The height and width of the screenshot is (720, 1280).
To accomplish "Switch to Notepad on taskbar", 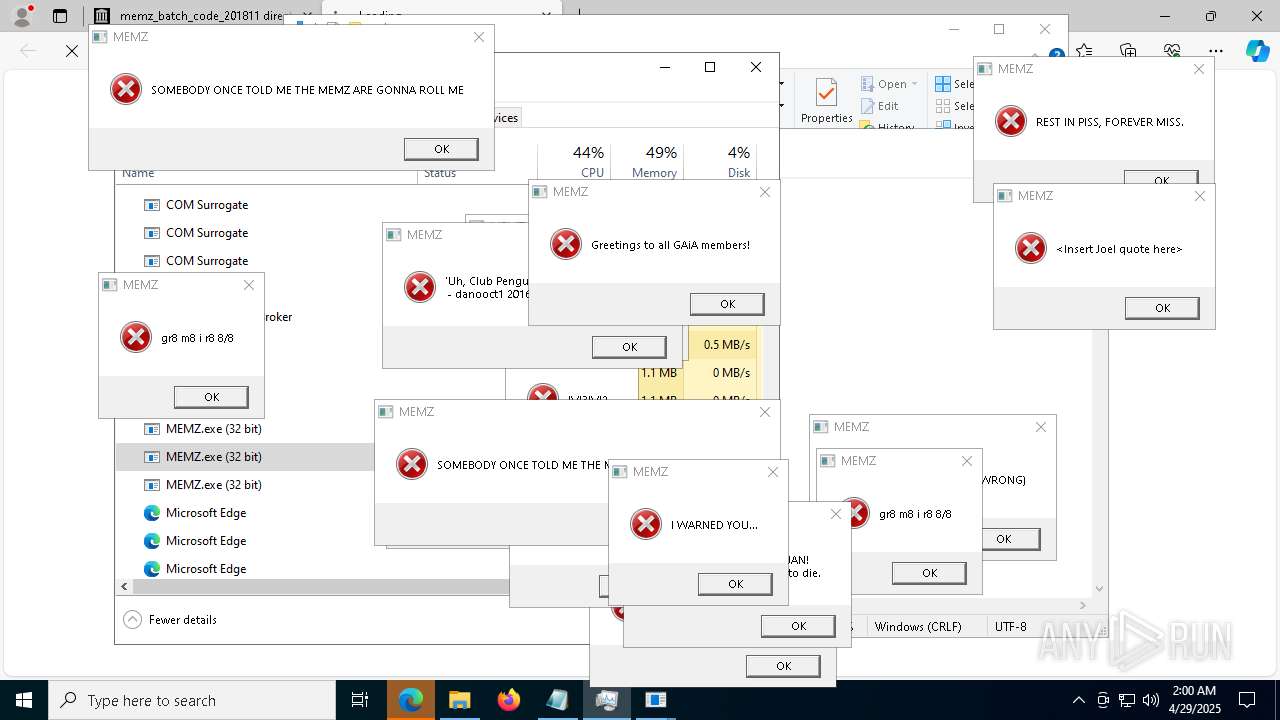I will click(x=557, y=700).
